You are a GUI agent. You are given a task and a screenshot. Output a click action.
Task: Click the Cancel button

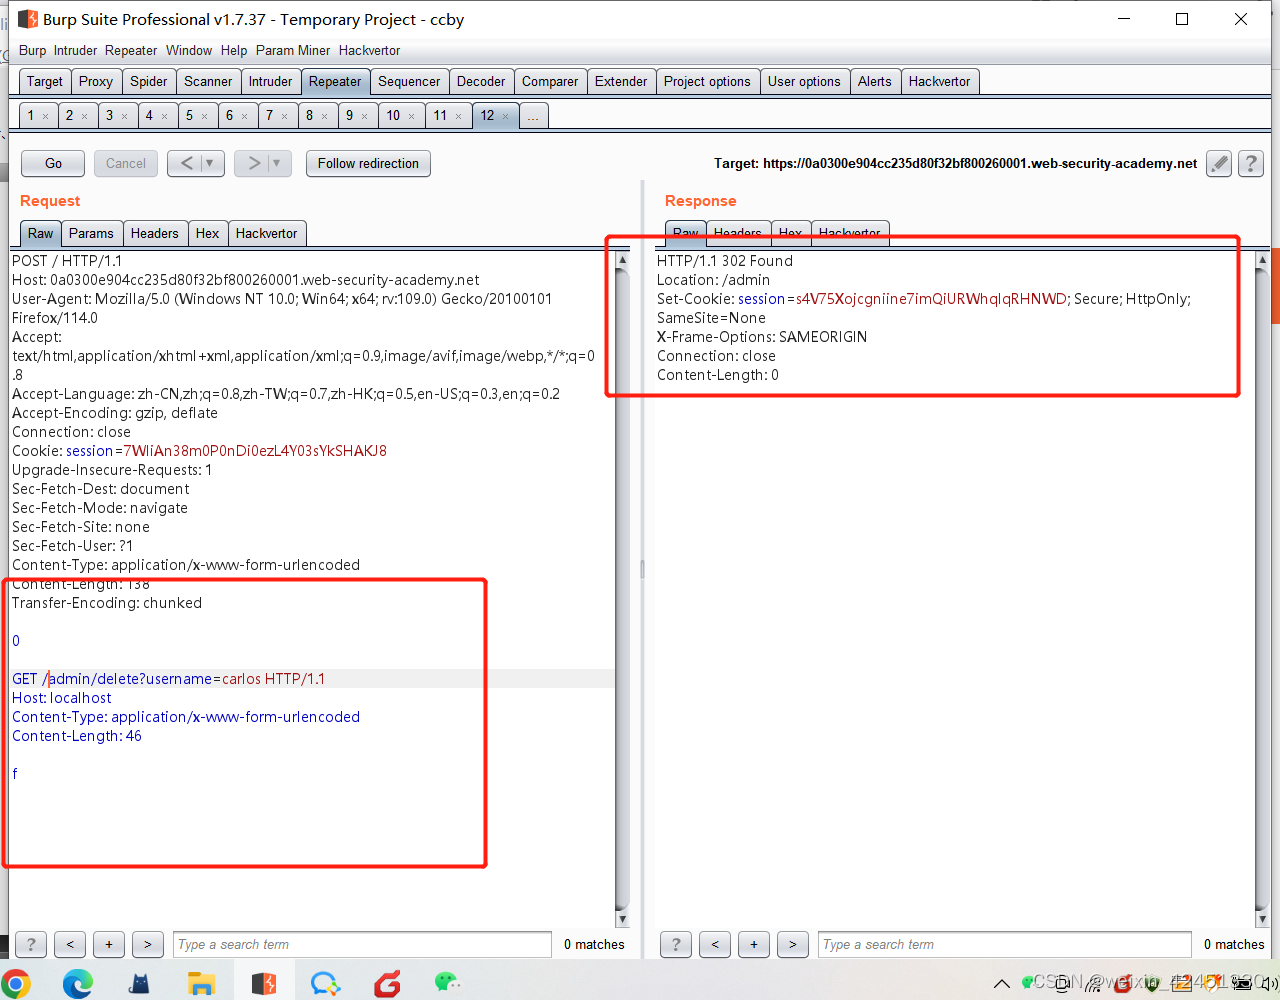pos(126,163)
